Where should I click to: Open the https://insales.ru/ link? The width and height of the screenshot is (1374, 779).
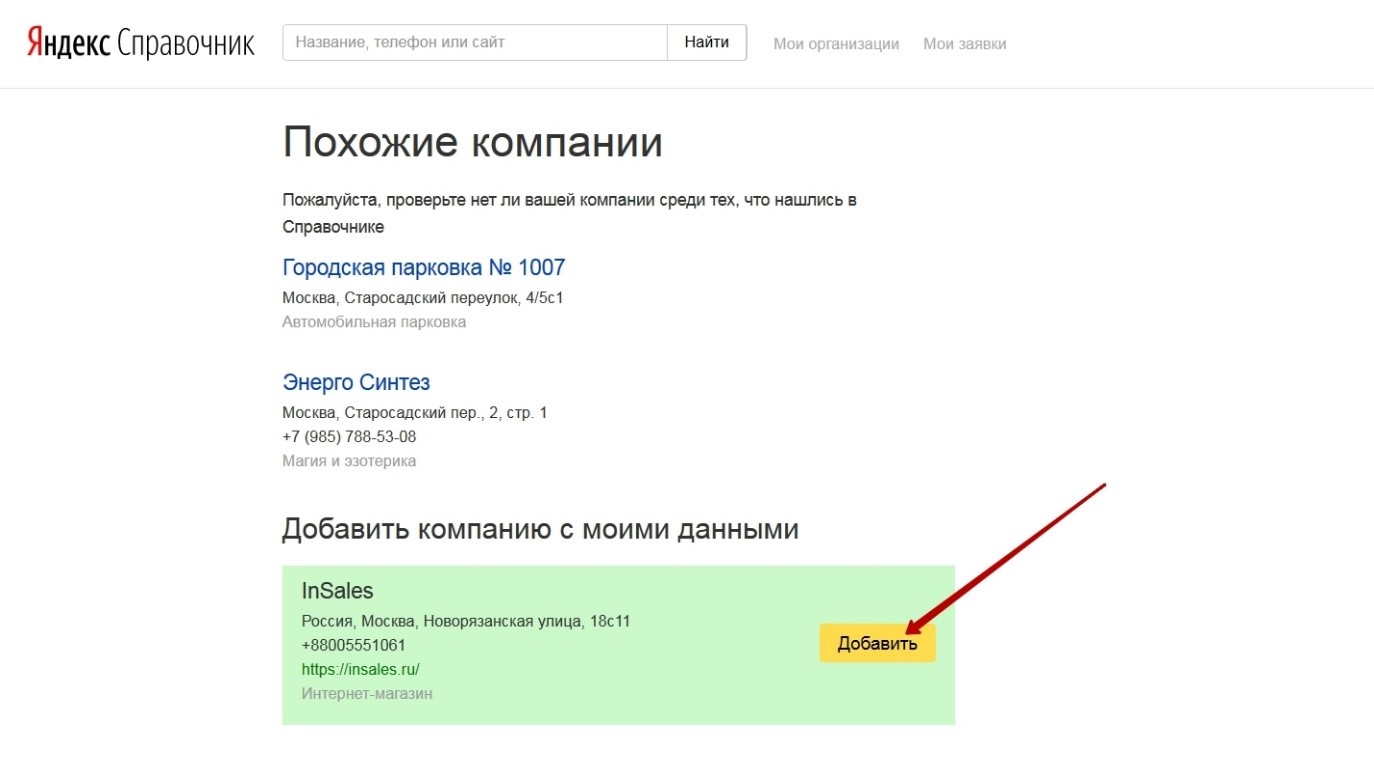[x=361, y=669]
